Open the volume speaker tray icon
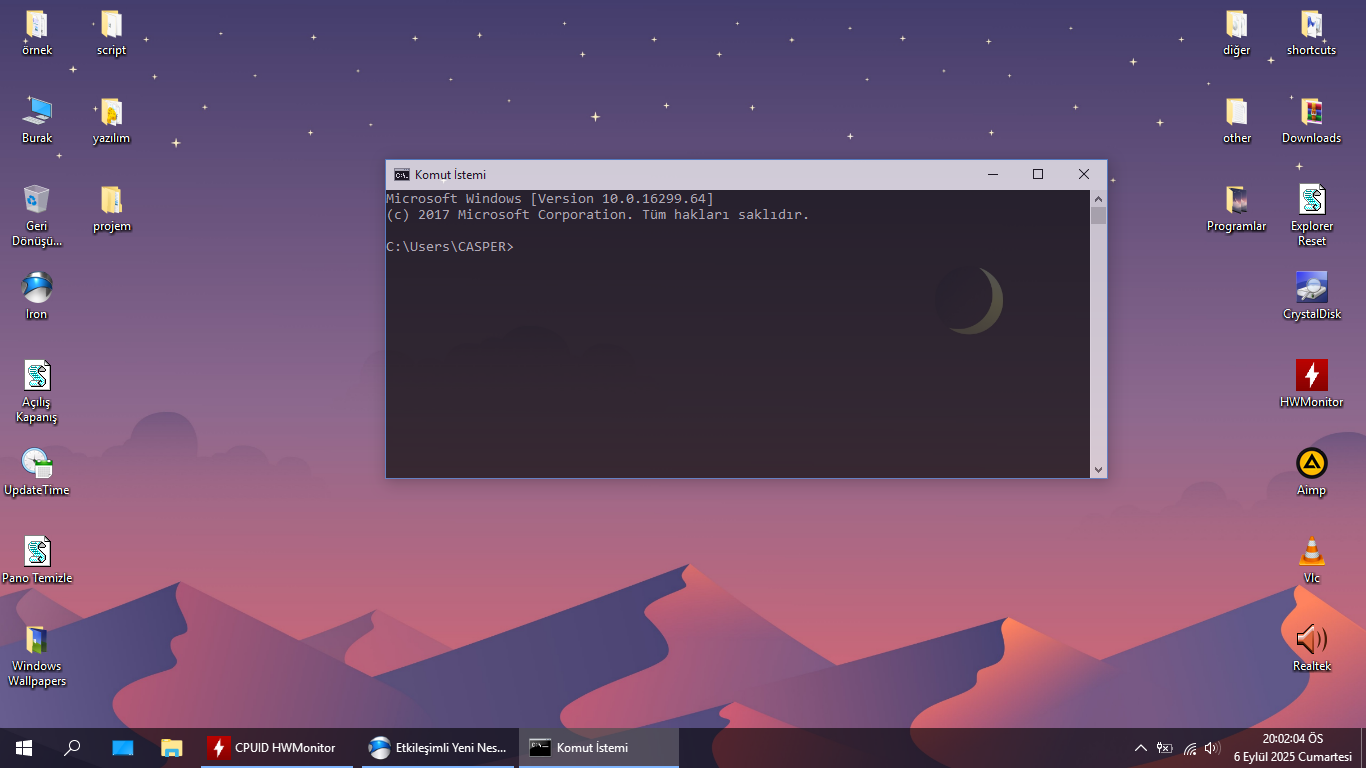This screenshot has height=768, width=1366. point(1213,748)
